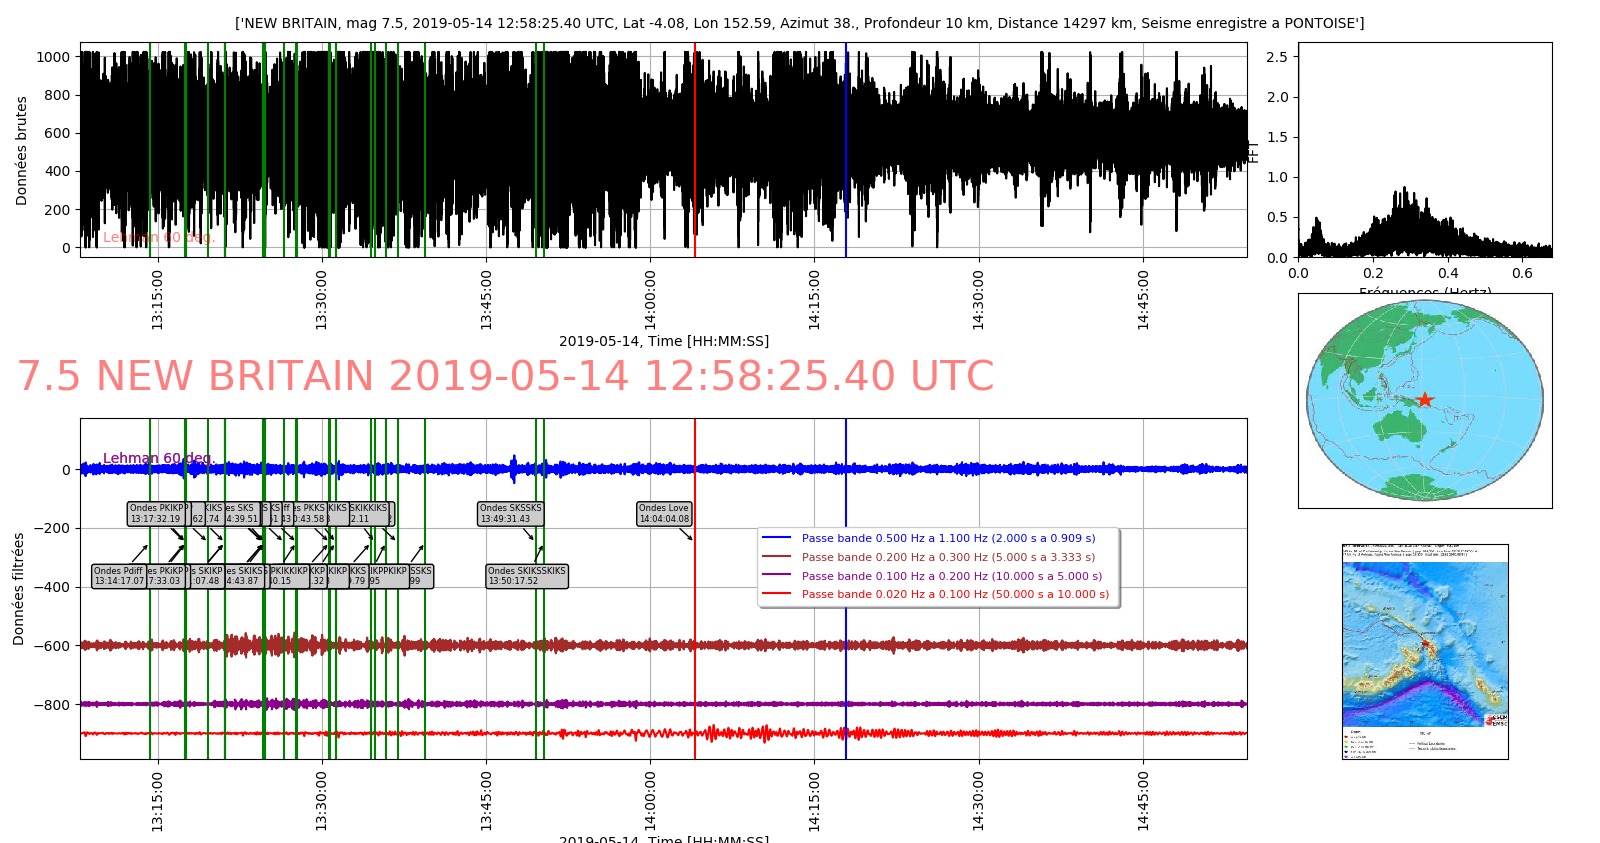The width and height of the screenshot is (1600, 843).
Task: Click legend entry Passe bande 0.020 Hz
Action: pyautogui.click(x=954, y=594)
